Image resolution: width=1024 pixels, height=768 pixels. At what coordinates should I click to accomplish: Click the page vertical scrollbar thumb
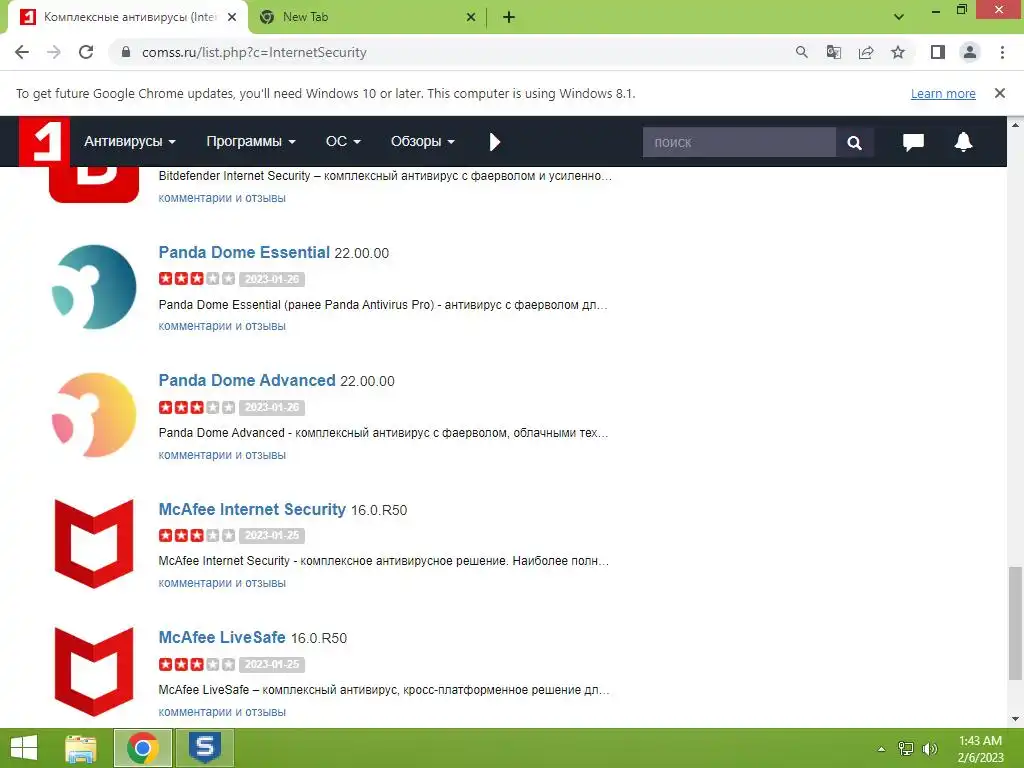tap(1014, 623)
